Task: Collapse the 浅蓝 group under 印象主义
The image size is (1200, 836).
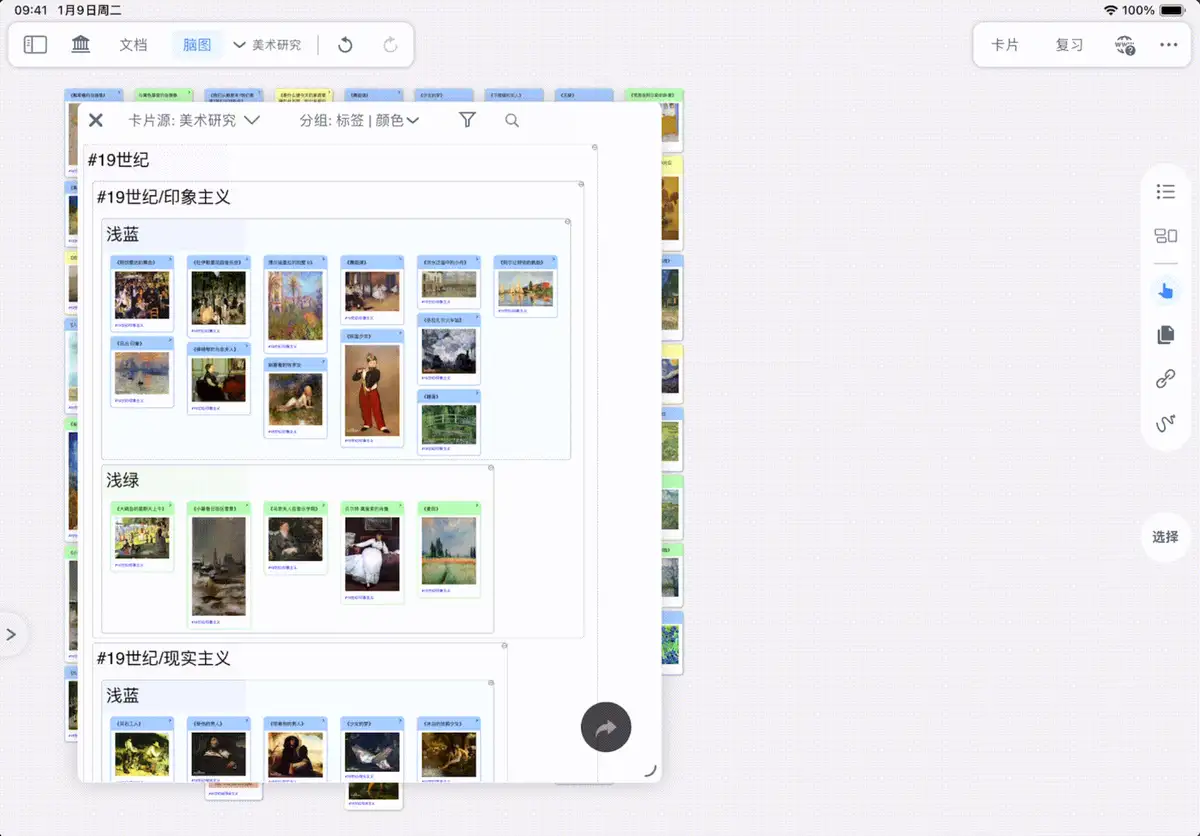Action: tap(568, 222)
